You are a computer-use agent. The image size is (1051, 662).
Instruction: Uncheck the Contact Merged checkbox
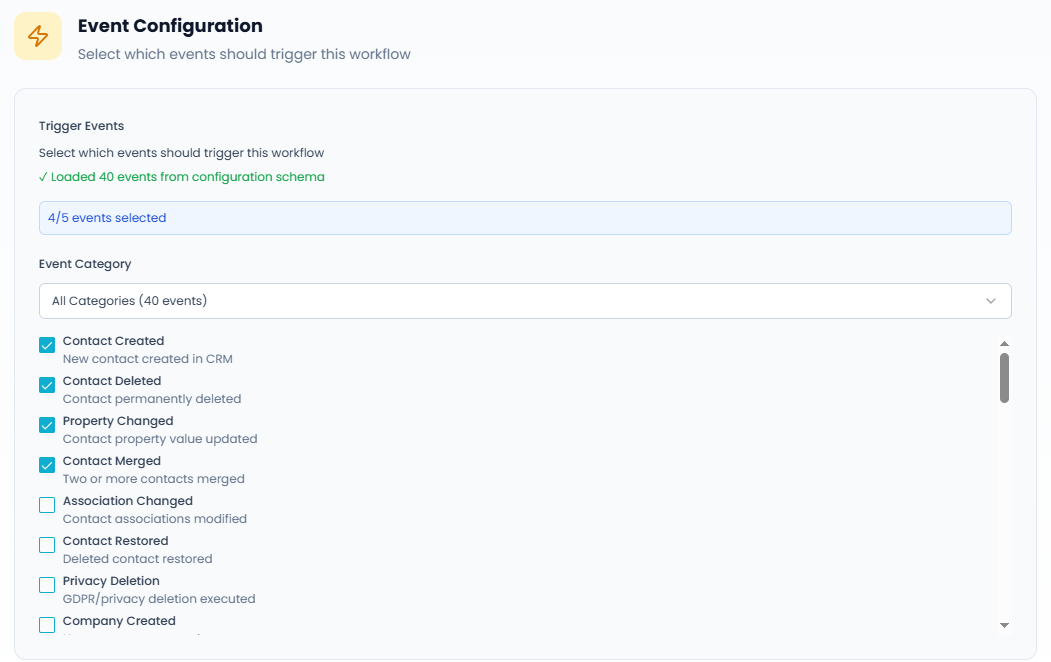[x=47, y=465]
